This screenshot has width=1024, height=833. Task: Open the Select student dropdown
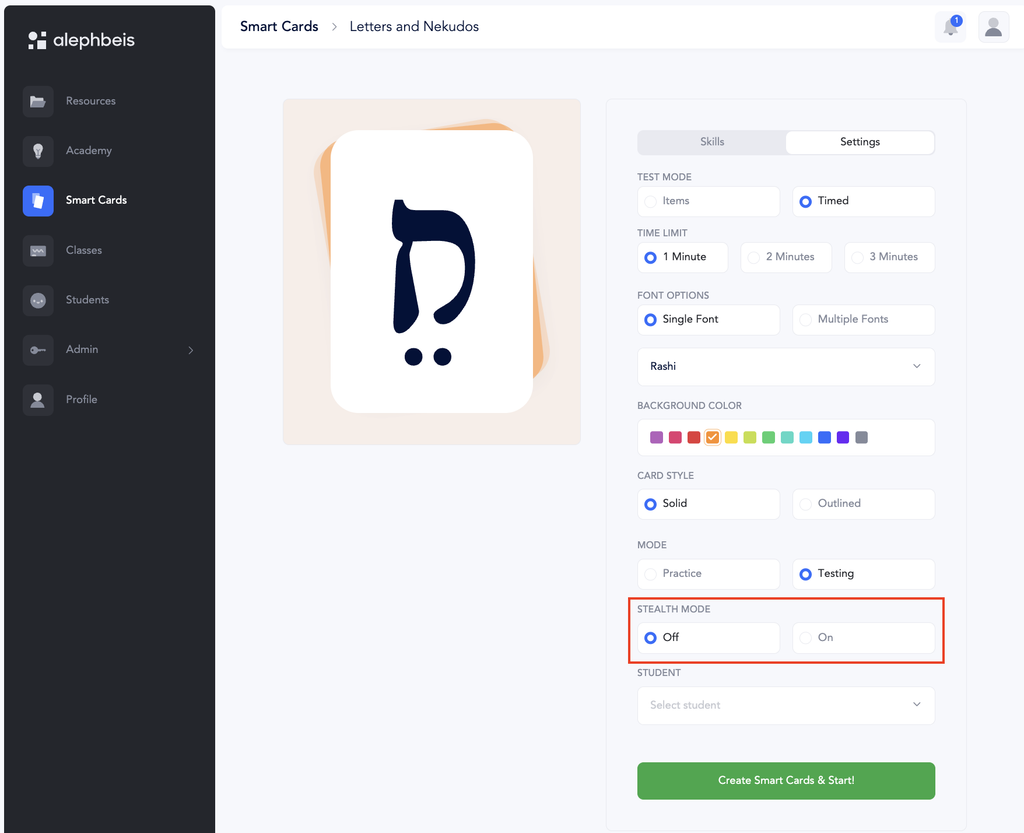[786, 705]
